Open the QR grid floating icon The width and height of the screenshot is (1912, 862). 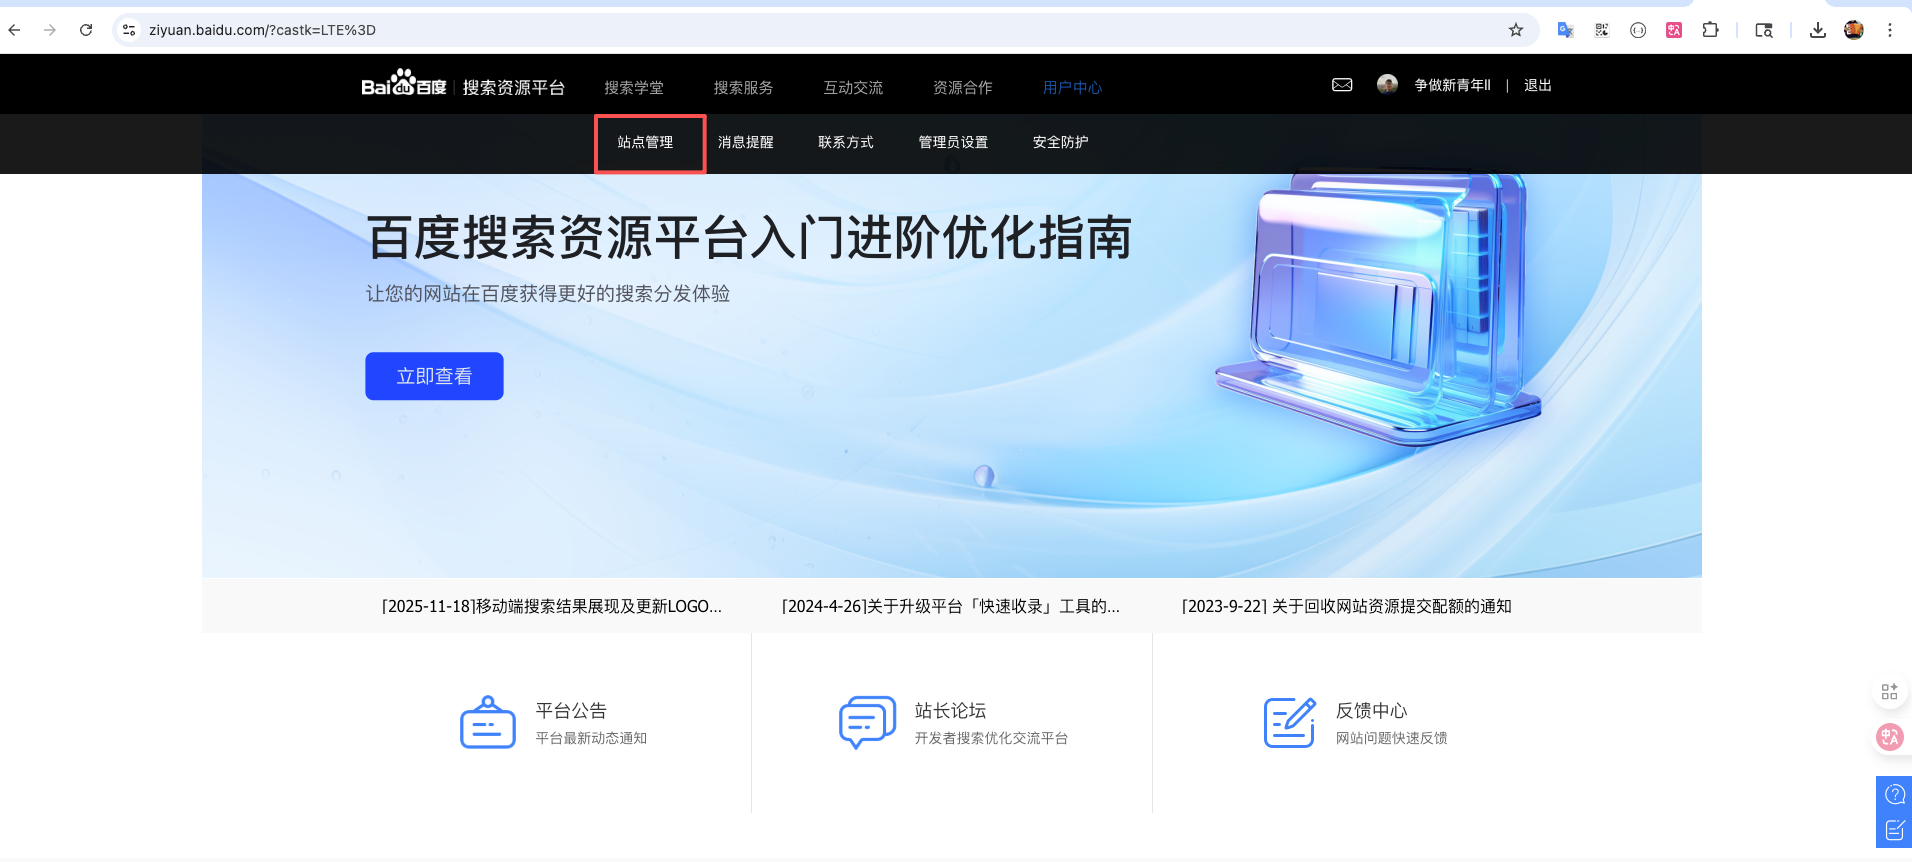tap(1889, 692)
